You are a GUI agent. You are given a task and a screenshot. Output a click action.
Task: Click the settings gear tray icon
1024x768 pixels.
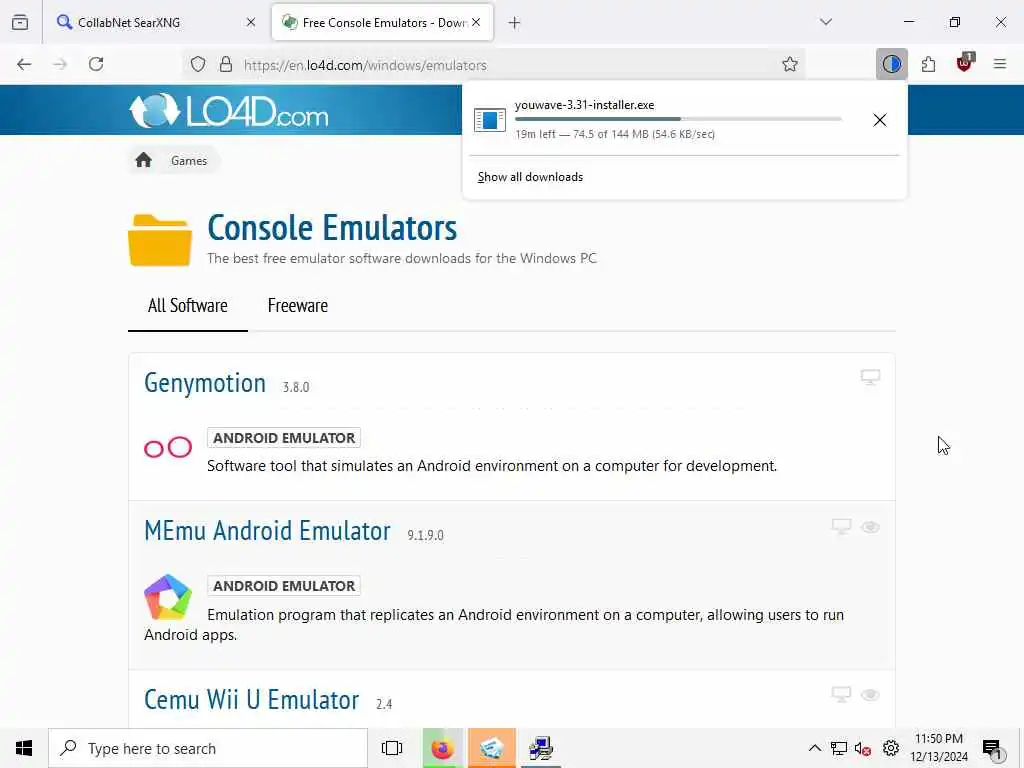[x=891, y=748]
